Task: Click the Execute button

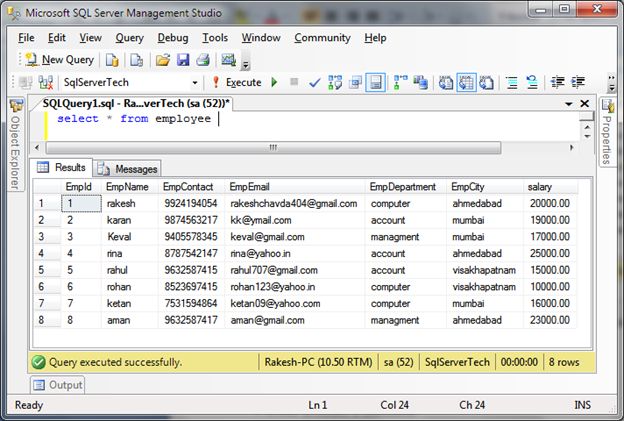Action: pos(237,82)
